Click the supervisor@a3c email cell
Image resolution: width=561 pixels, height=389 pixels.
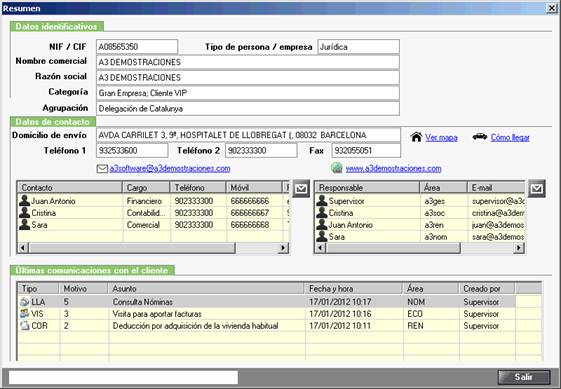(498, 201)
